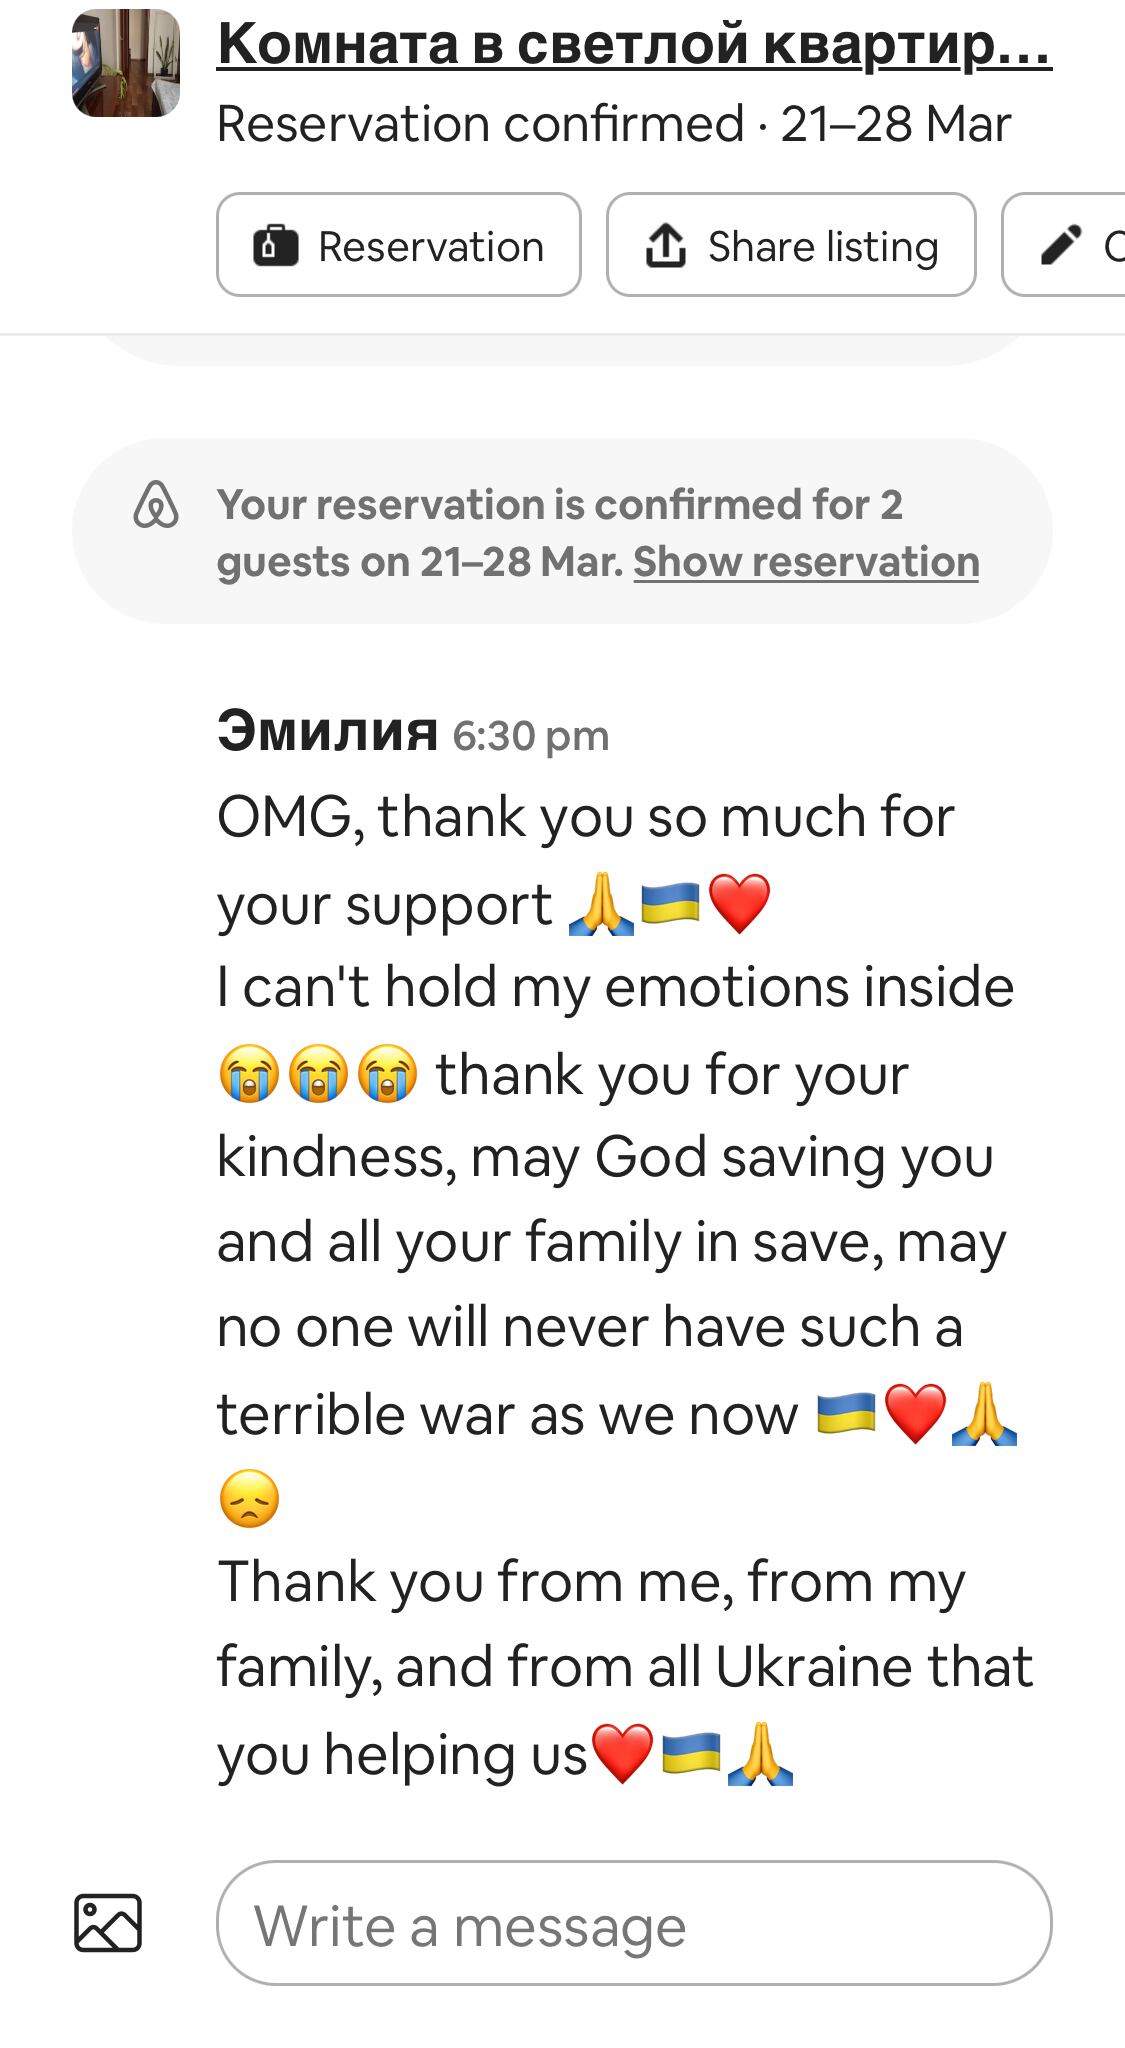Open the listing thumbnail photo

pos(126,63)
